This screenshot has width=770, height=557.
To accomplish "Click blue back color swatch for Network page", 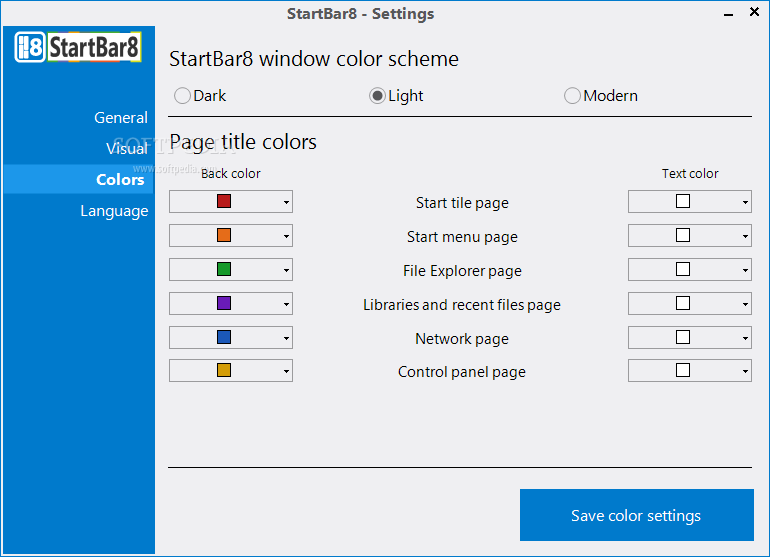I will [x=224, y=336].
